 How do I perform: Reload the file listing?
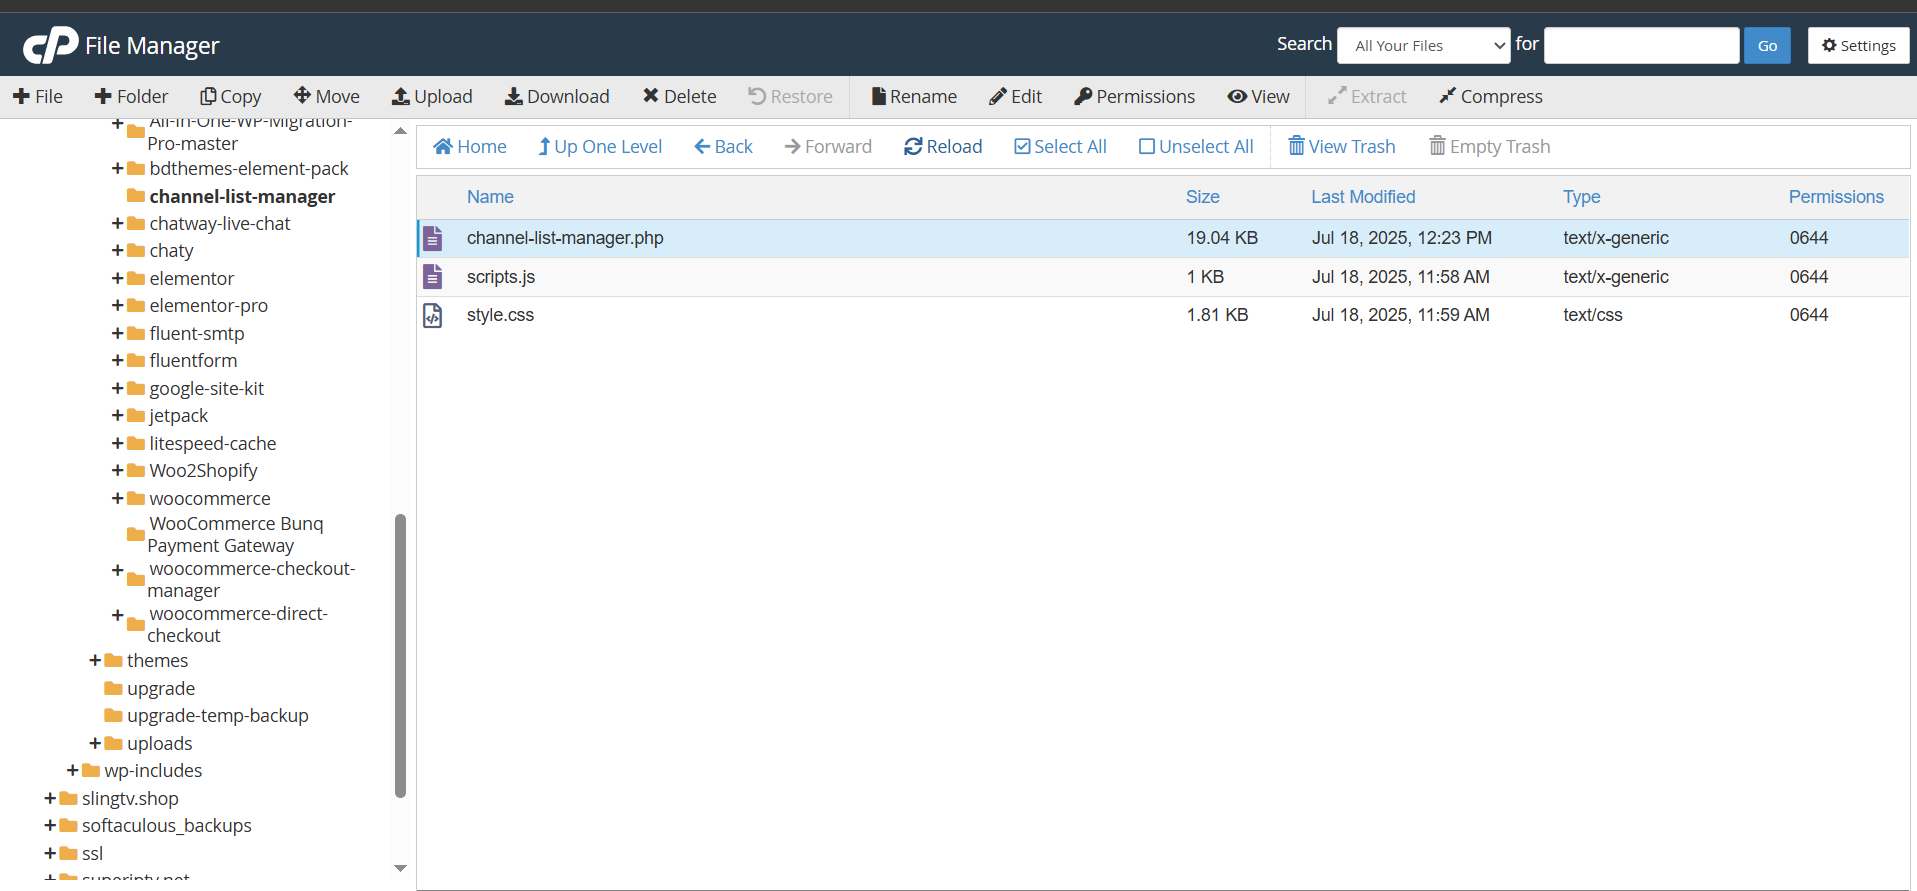click(x=942, y=147)
